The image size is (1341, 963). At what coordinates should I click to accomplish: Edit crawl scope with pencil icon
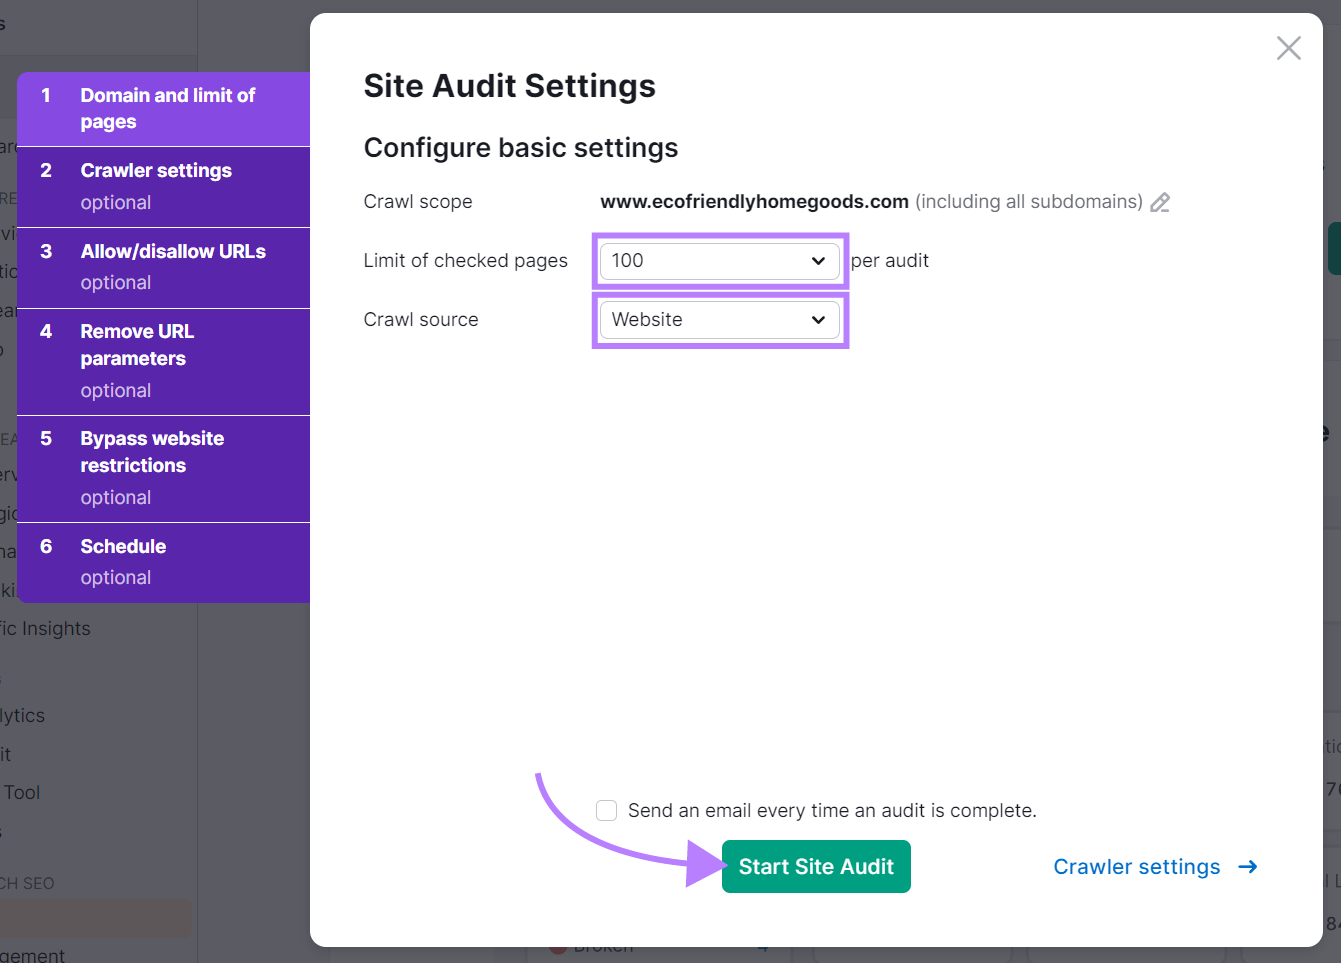pos(1160,203)
